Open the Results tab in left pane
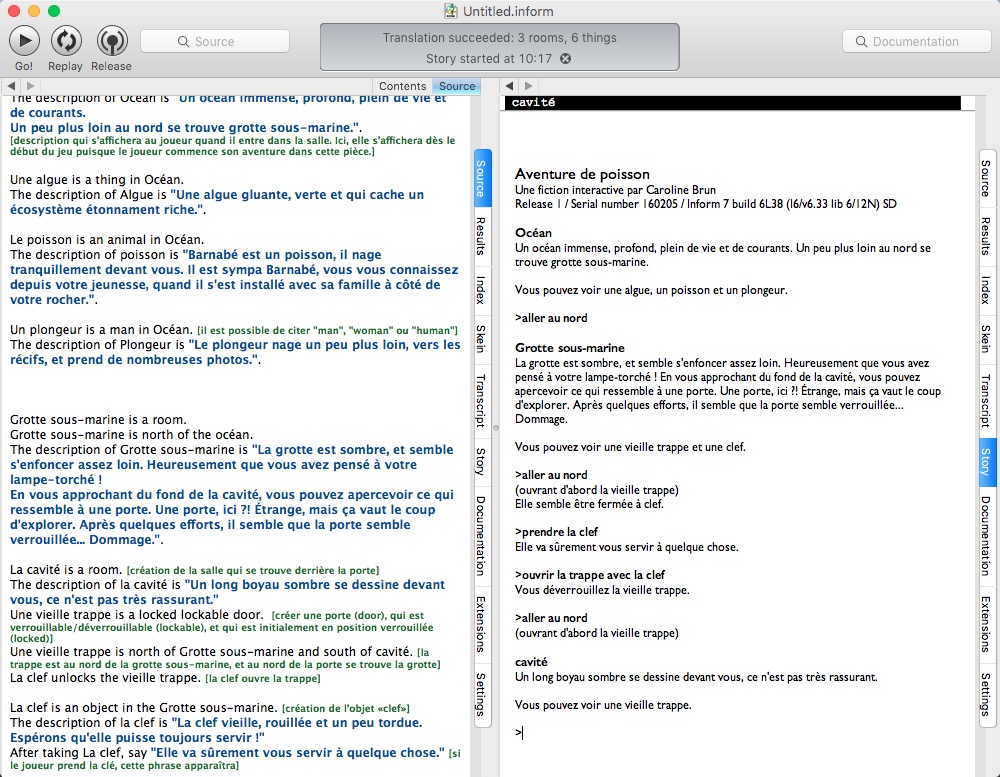 pos(481,236)
